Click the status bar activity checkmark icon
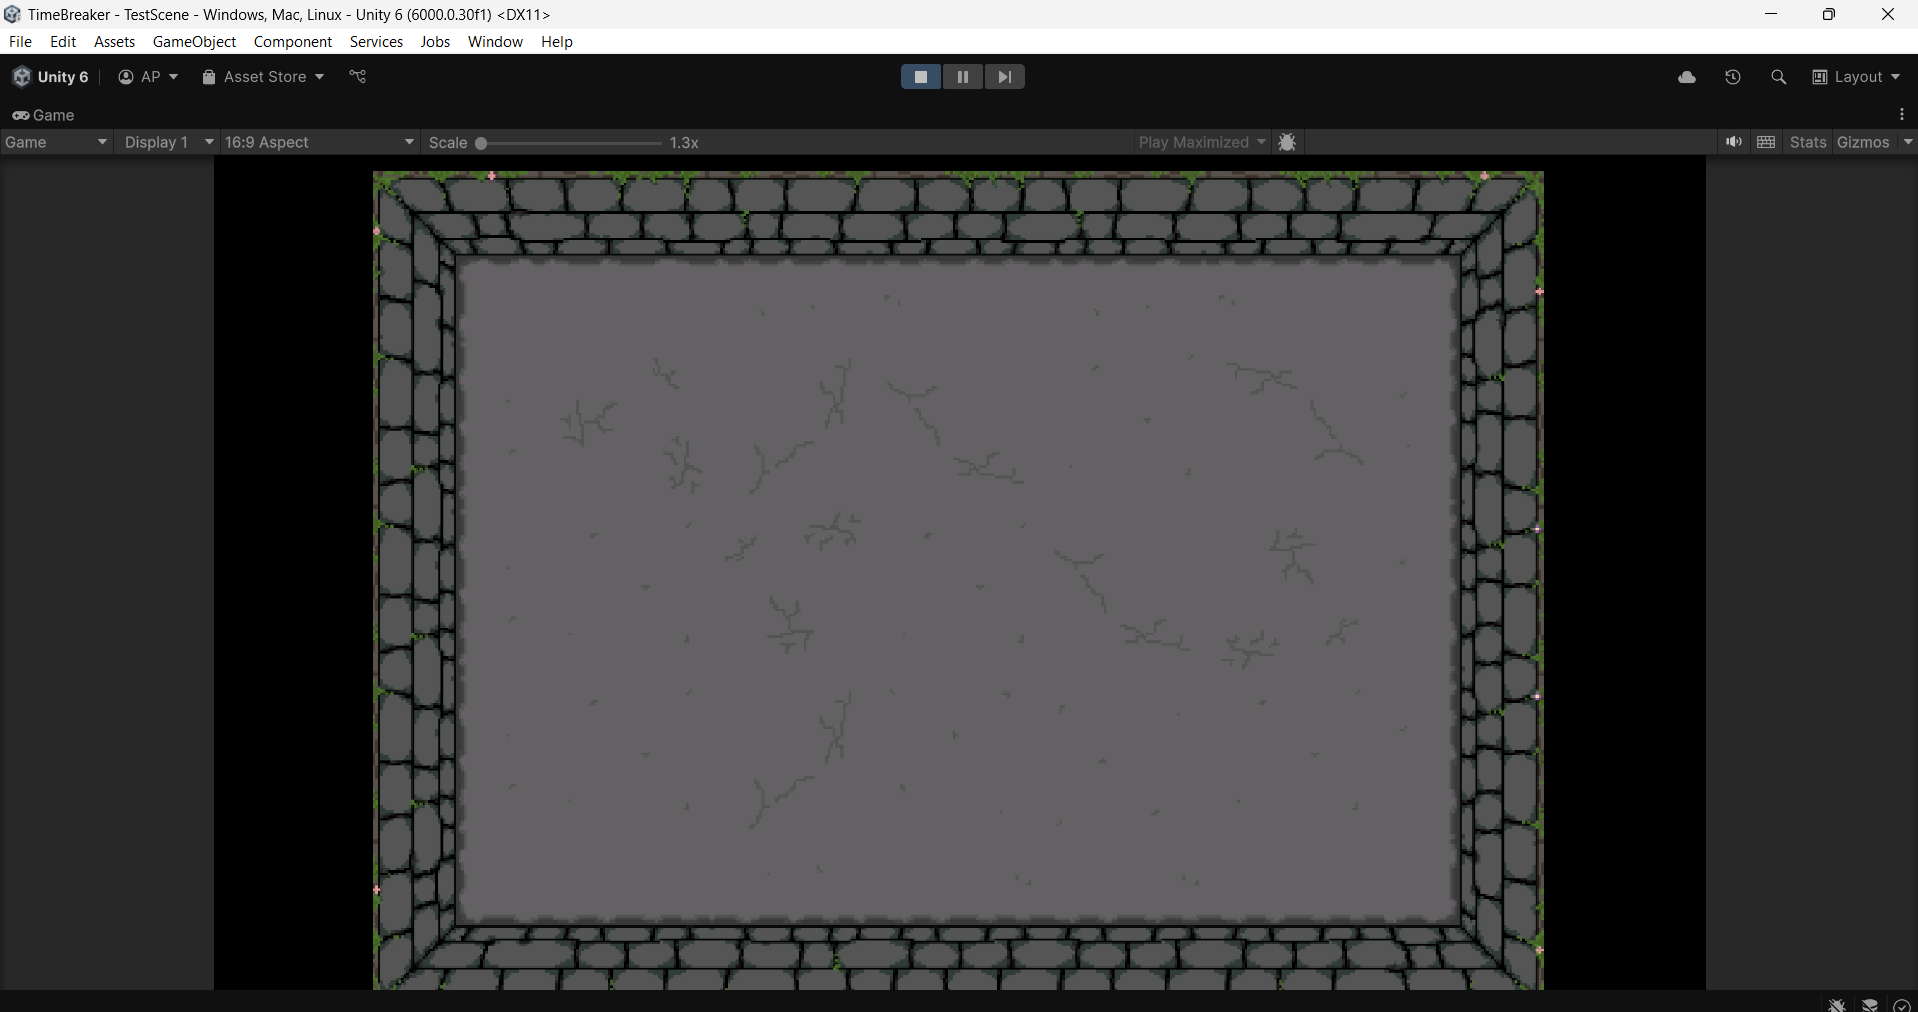Image resolution: width=1918 pixels, height=1012 pixels. coord(1902,1004)
